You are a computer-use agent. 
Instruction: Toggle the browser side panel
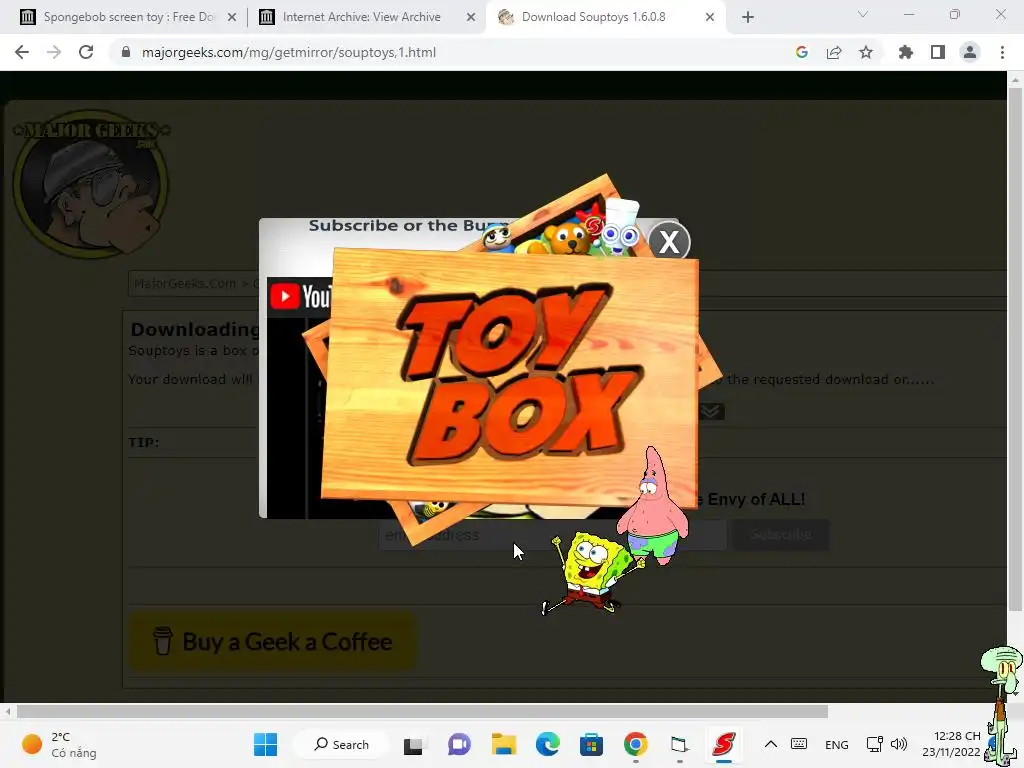[x=938, y=52]
